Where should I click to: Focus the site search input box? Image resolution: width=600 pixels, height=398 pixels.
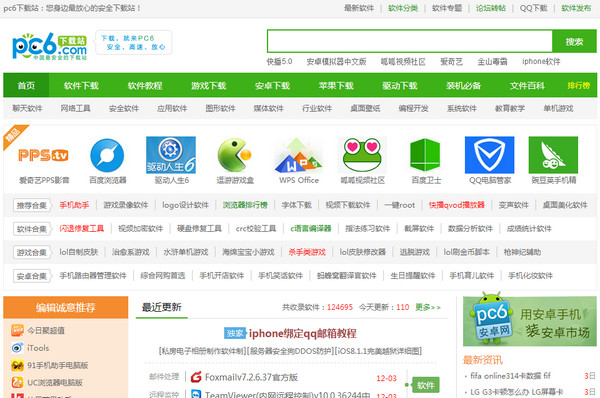(410, 41)
